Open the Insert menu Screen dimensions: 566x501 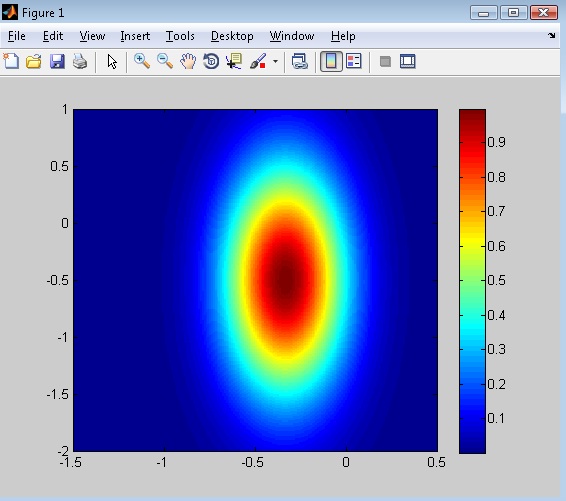[x=135, y=36]
